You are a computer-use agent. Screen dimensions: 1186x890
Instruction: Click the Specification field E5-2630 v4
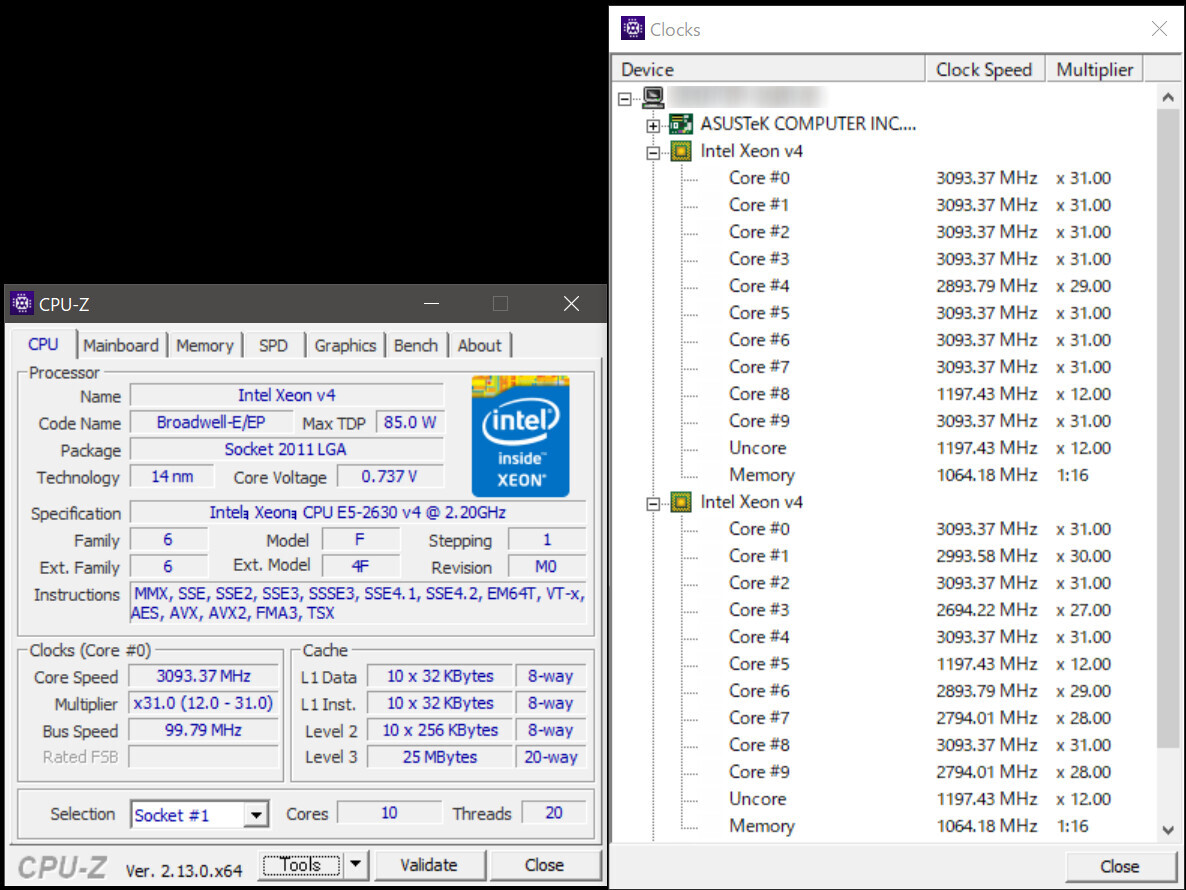(358, 513)
